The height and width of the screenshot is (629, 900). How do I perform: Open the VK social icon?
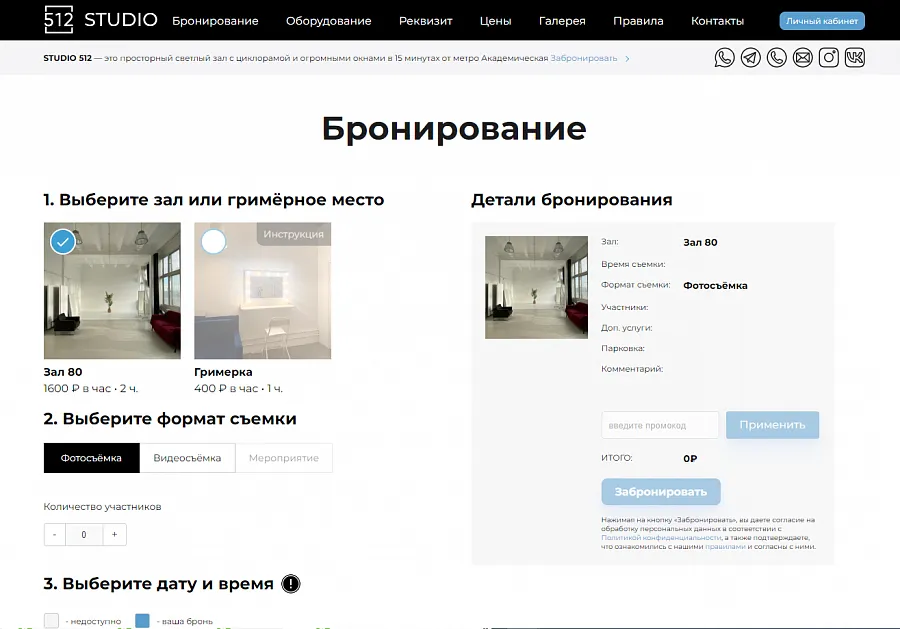[x=855, y=58]
